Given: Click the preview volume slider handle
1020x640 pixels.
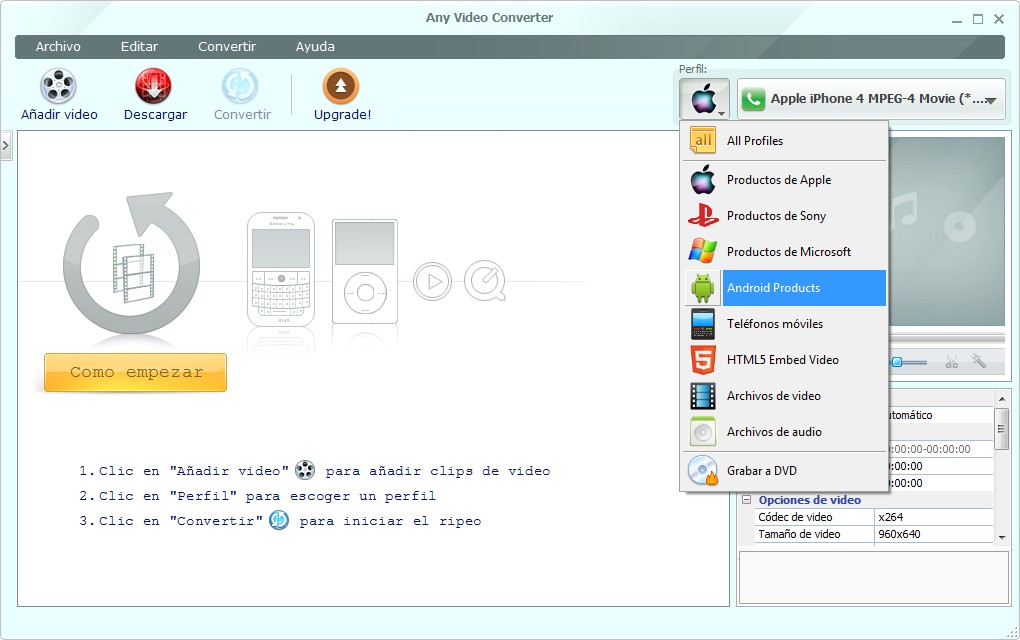Looking at the screenshot, I should point(896,362).
